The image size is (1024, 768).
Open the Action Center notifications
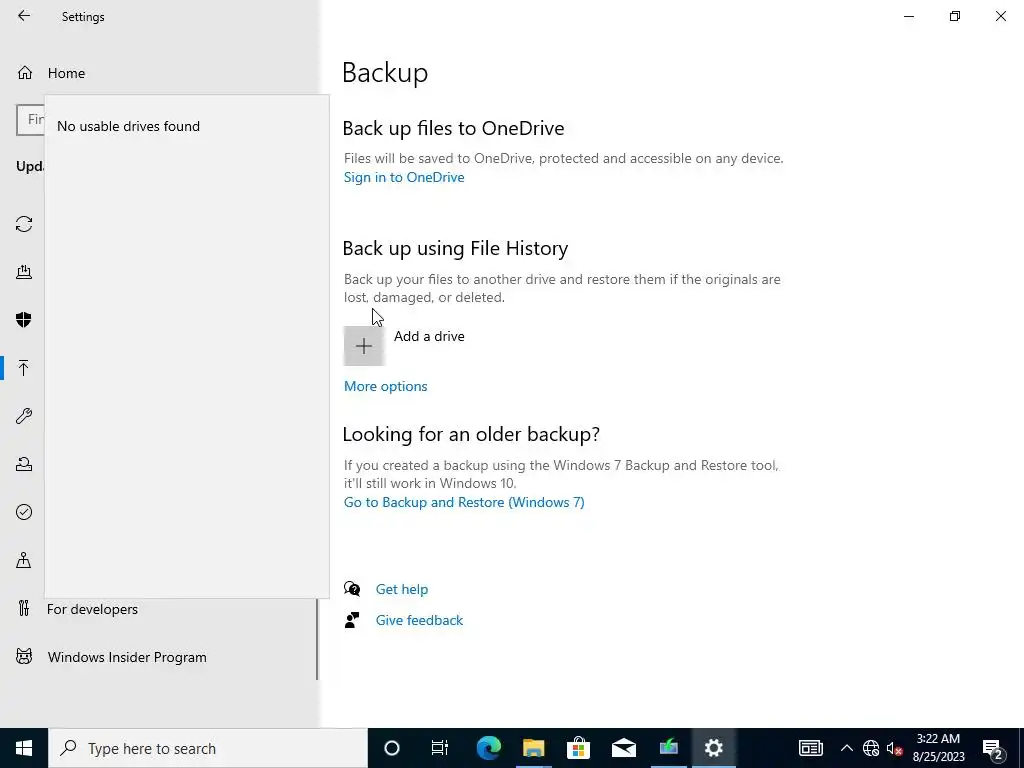(993, 748)
